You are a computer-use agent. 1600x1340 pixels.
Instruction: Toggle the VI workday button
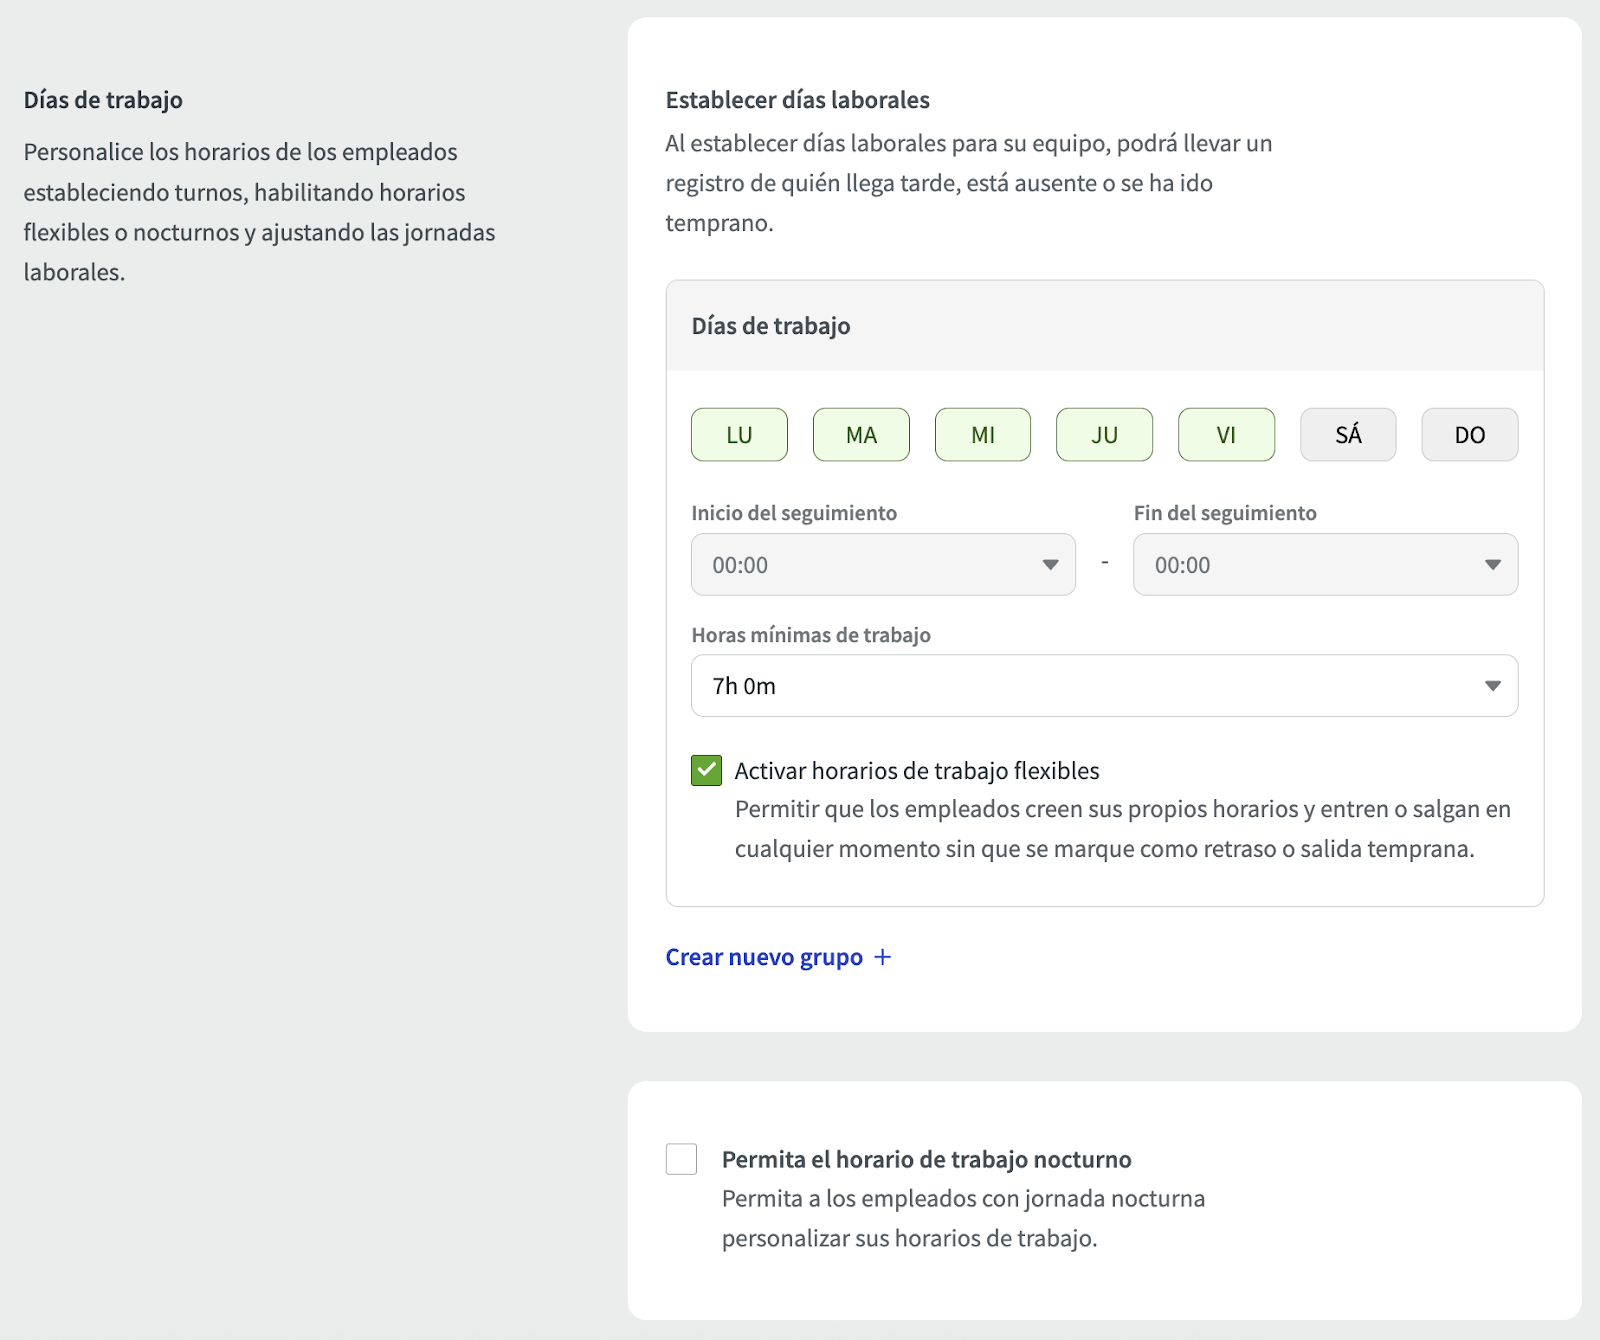1226,435
